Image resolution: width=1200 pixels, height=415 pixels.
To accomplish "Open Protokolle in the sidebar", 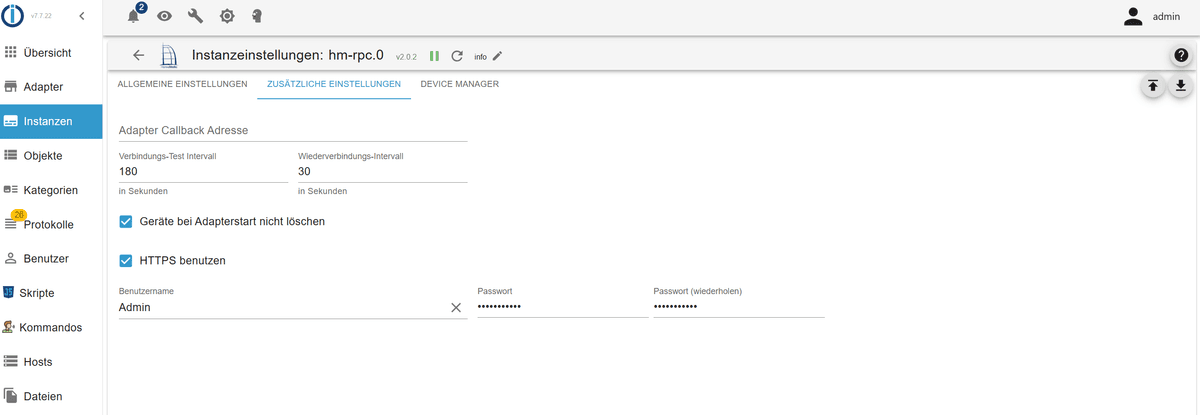I will [51, 224].
